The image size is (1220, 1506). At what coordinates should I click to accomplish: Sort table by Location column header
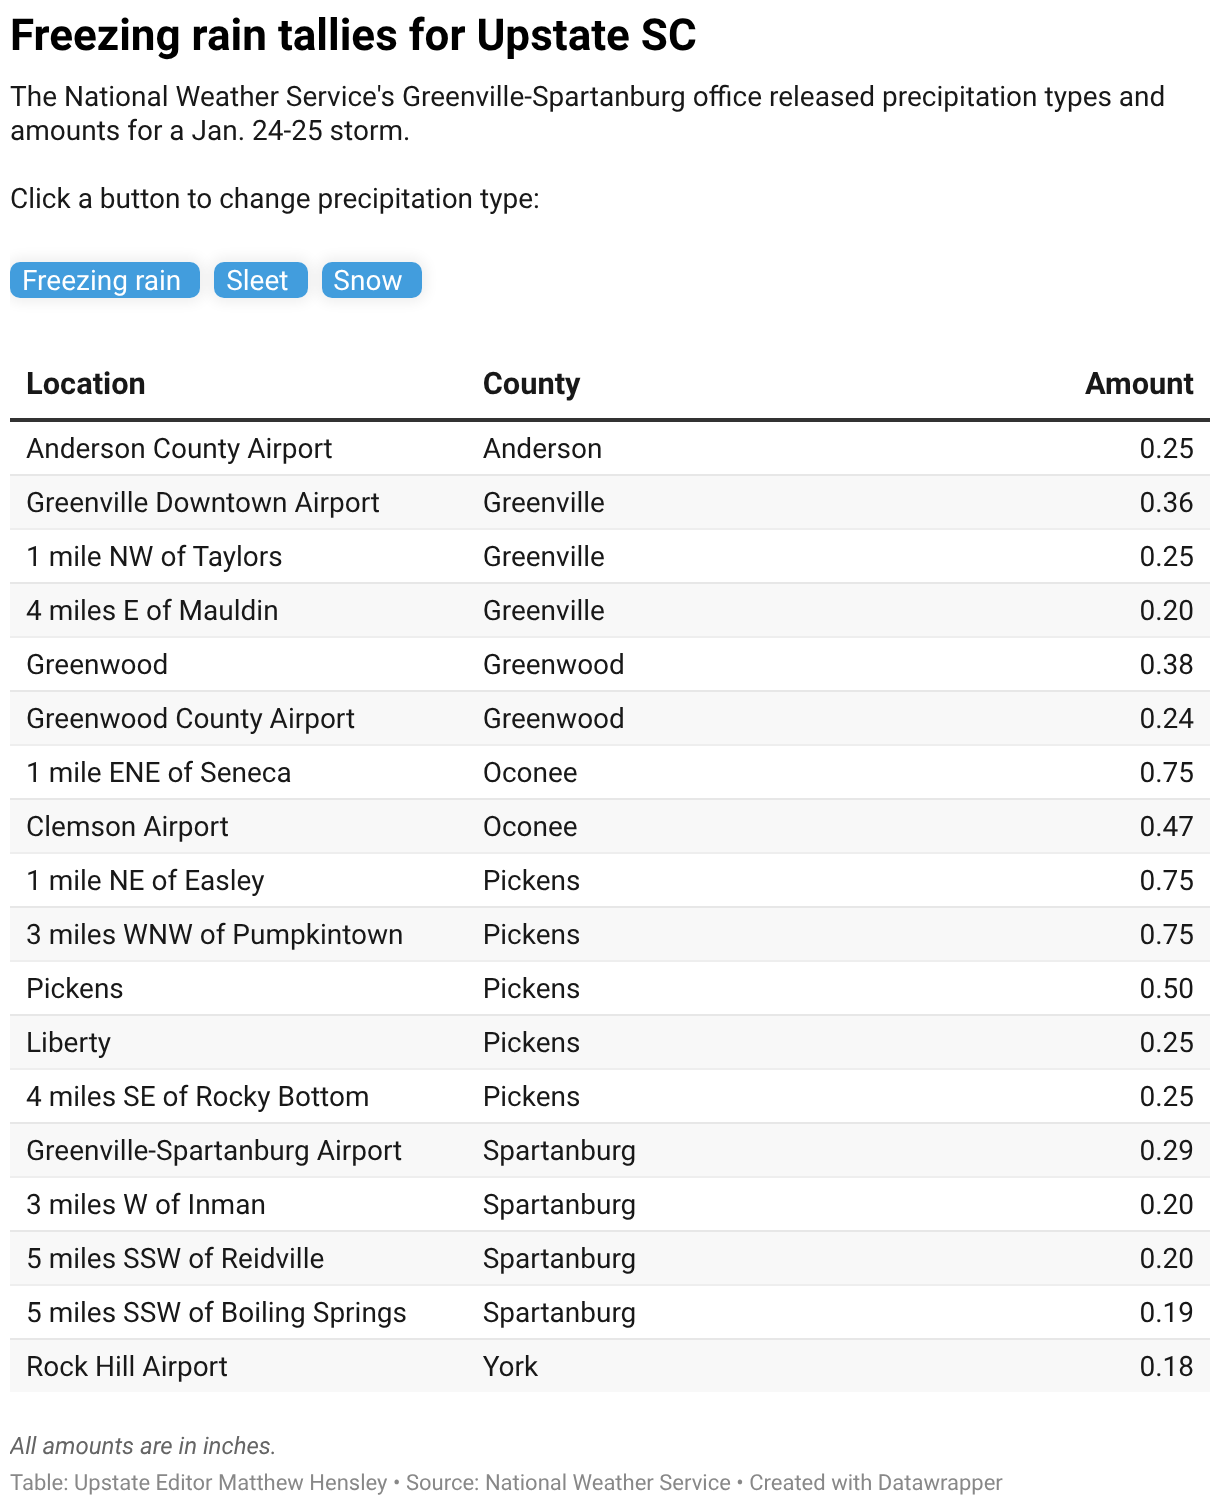click(x=86, y=384)
